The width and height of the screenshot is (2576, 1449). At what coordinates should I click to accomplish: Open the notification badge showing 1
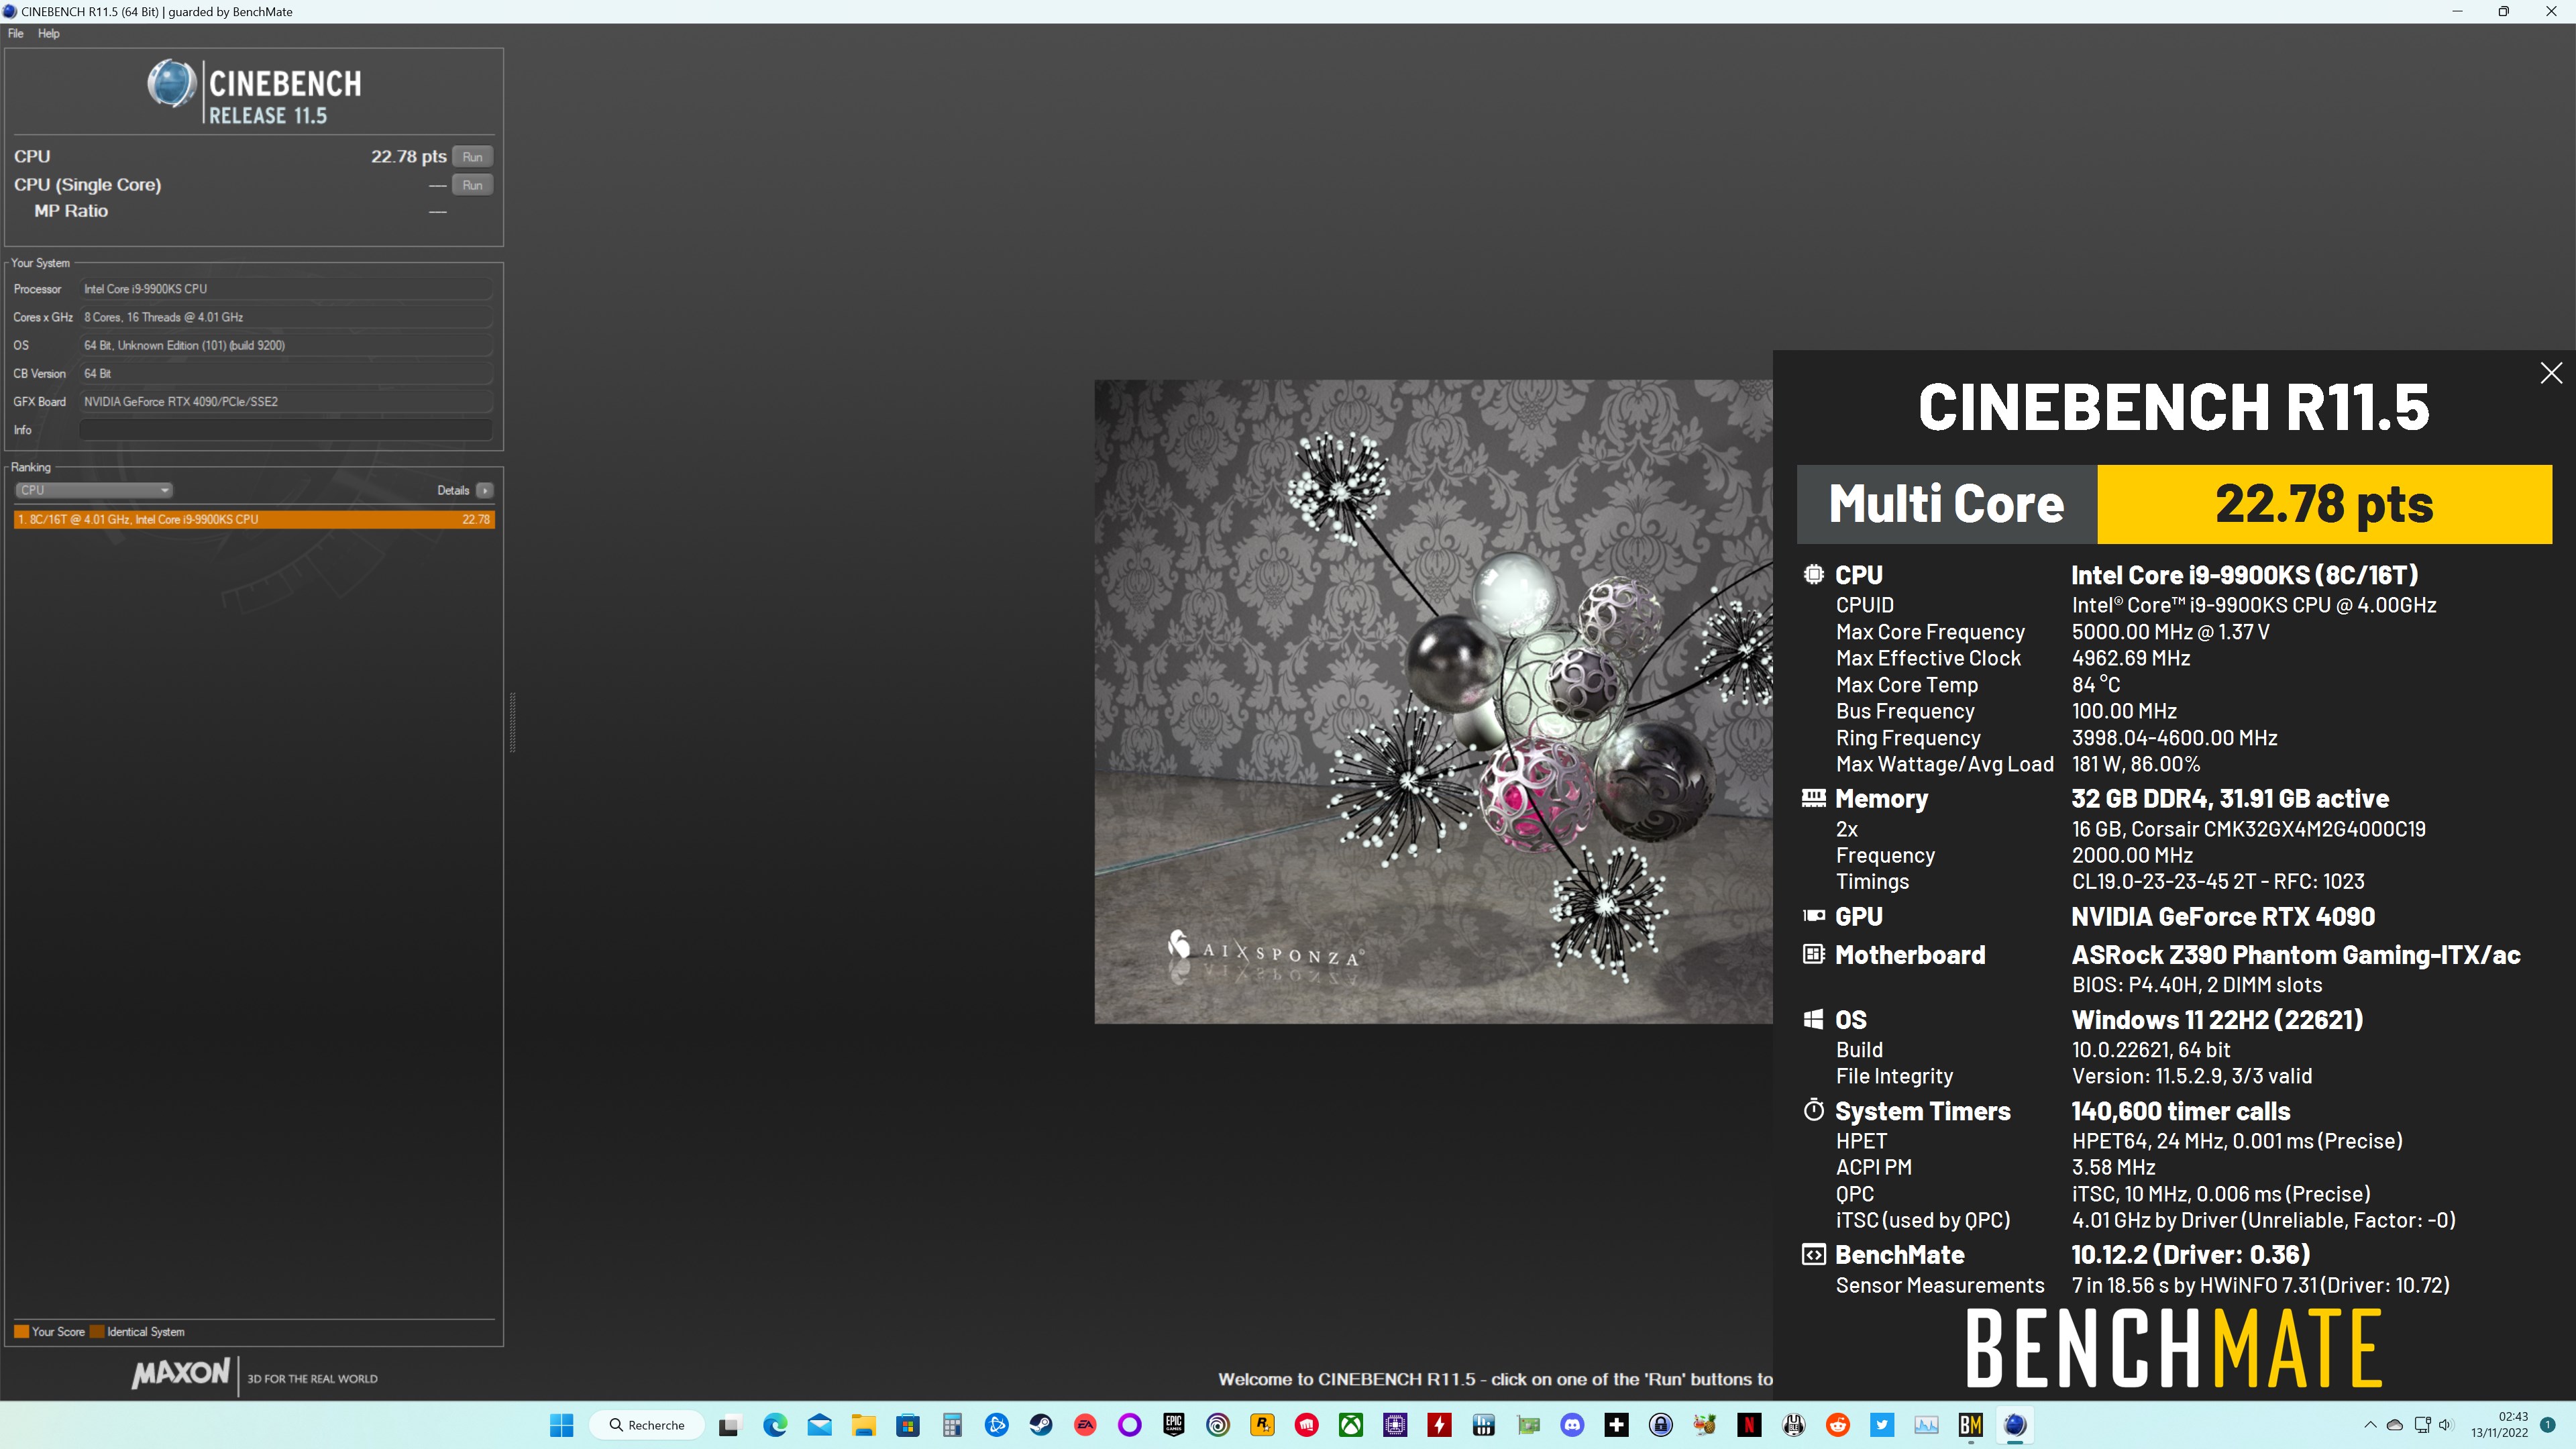[2548, 1425]
